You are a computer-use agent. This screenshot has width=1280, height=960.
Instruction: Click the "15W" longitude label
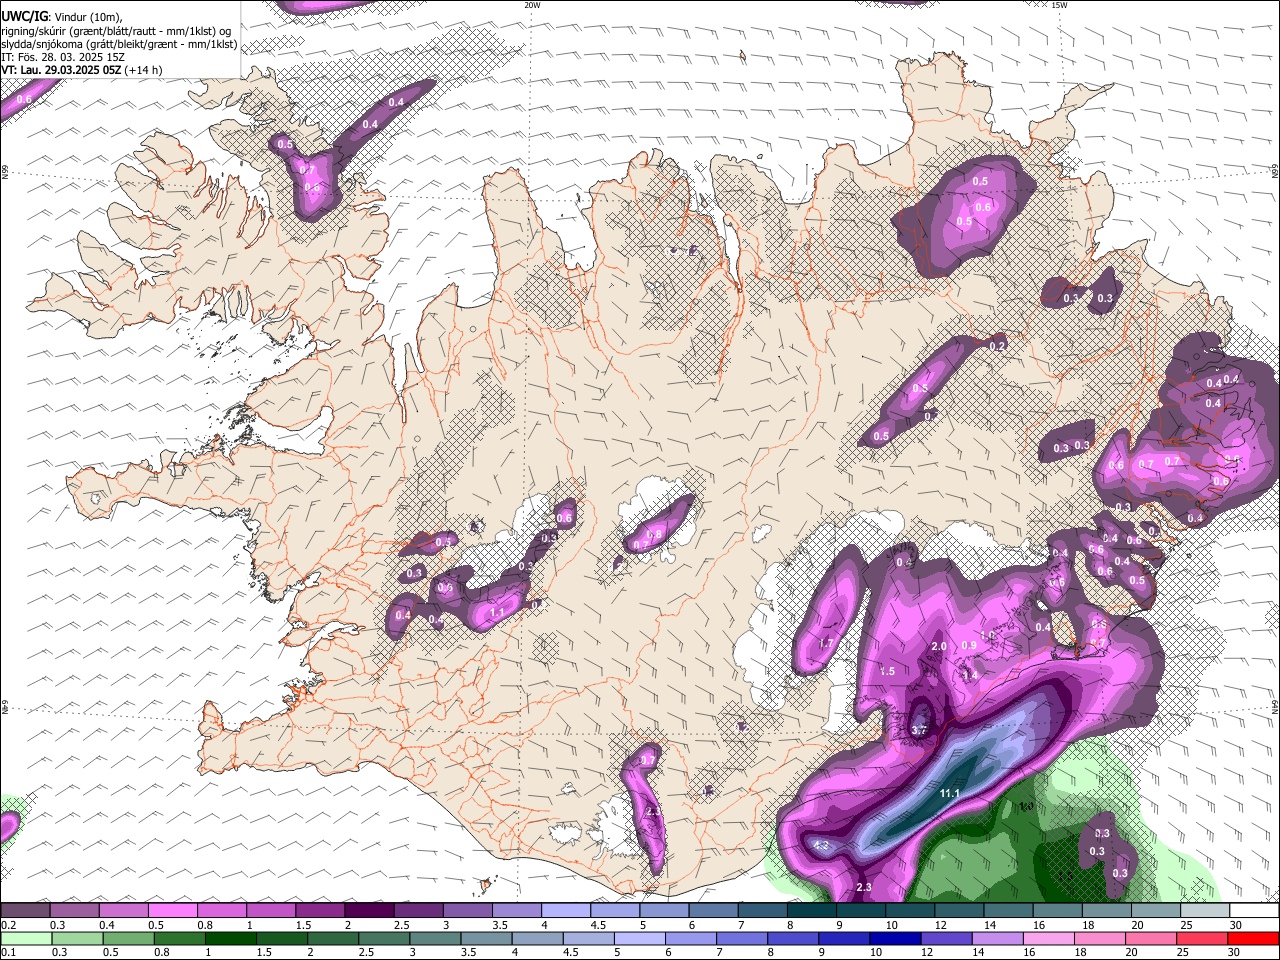1059,5
